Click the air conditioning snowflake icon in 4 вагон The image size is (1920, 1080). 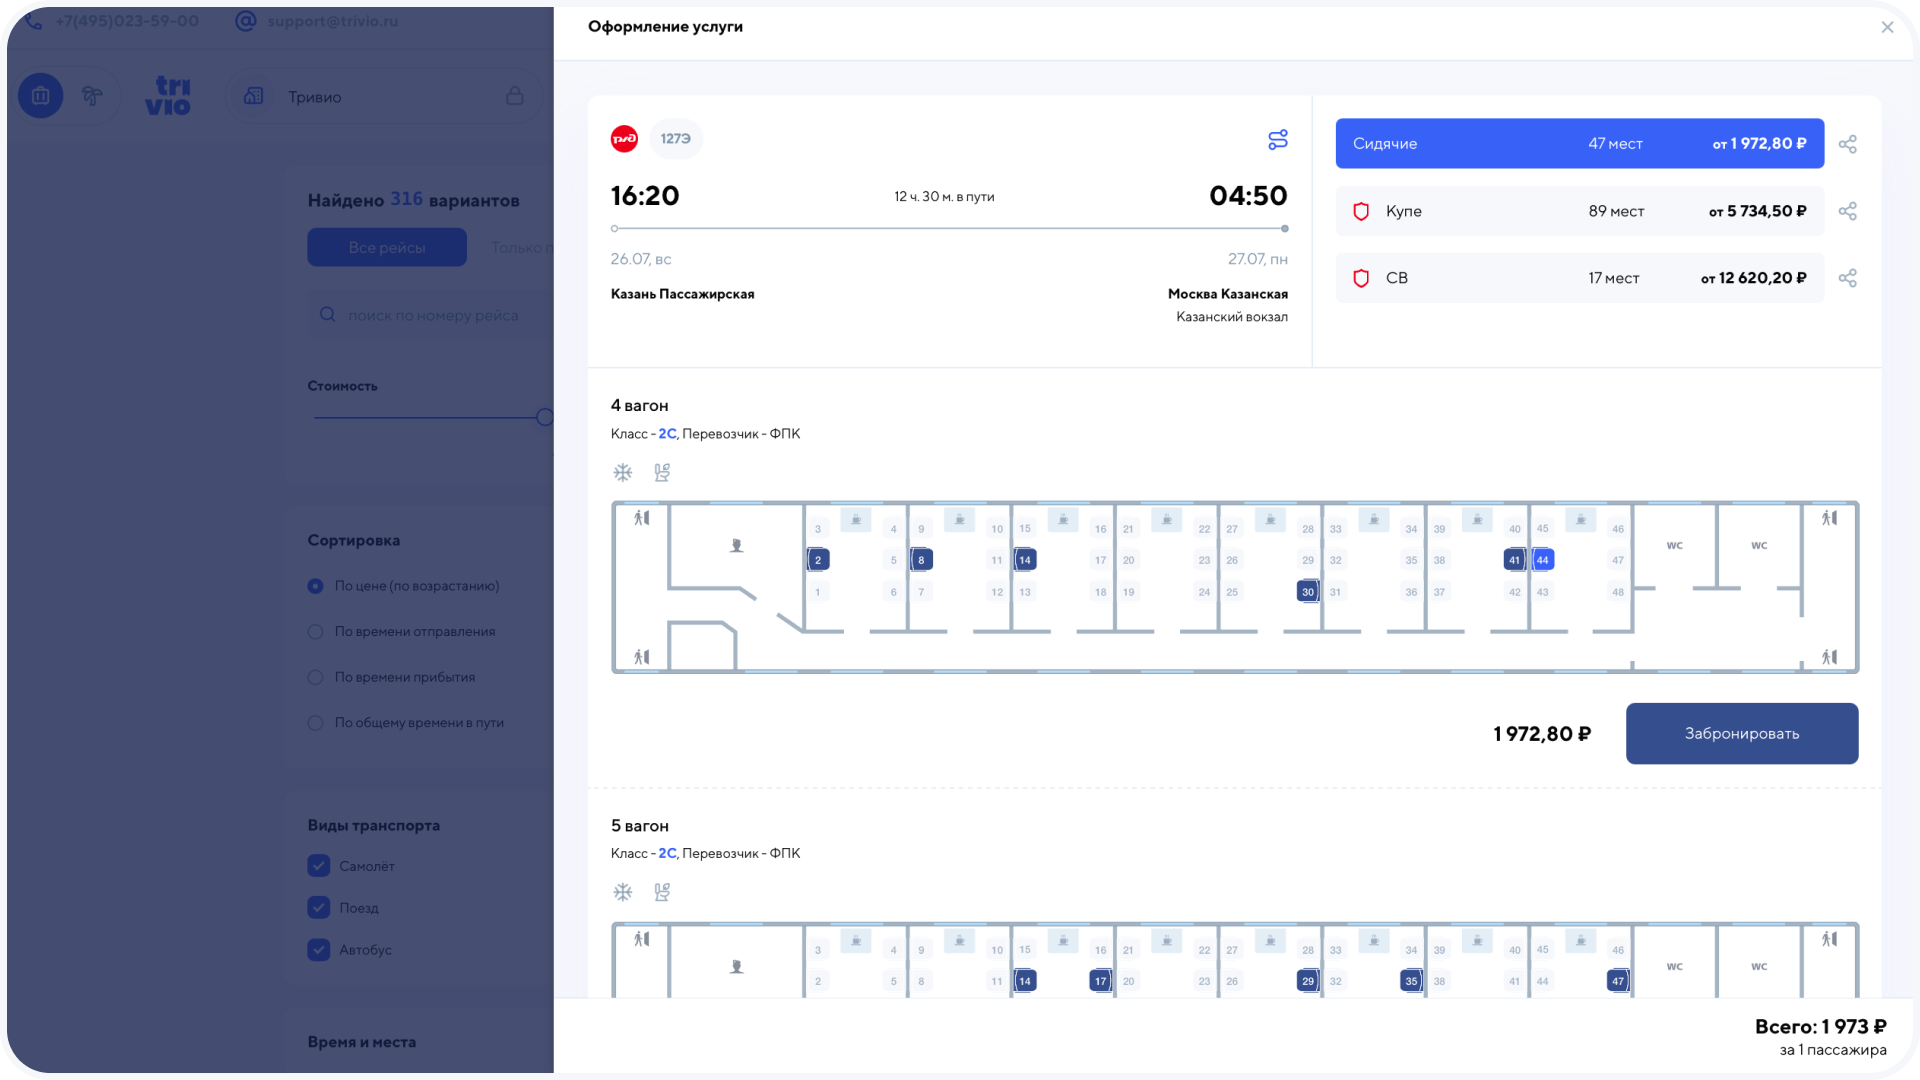coord(622,472)
